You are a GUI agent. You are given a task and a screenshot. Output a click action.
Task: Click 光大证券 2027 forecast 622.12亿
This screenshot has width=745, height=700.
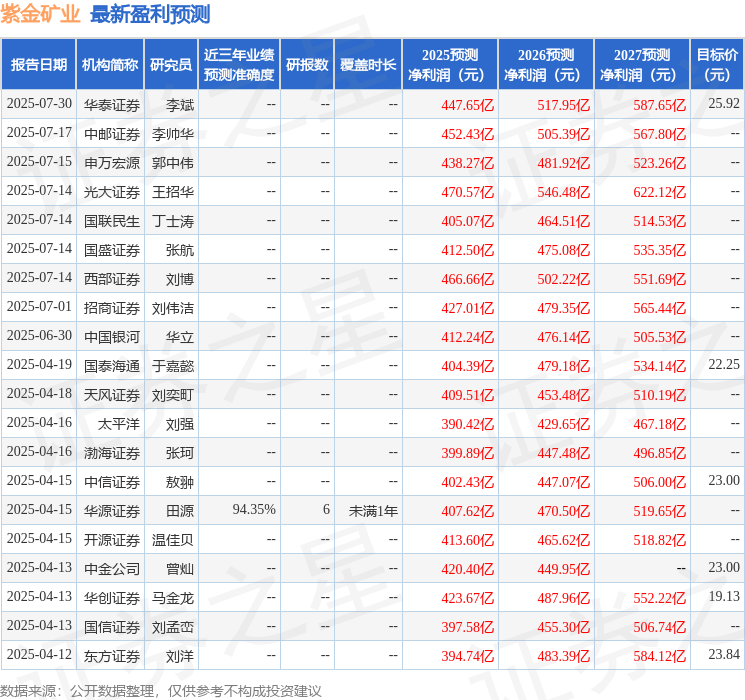[659, 192]
